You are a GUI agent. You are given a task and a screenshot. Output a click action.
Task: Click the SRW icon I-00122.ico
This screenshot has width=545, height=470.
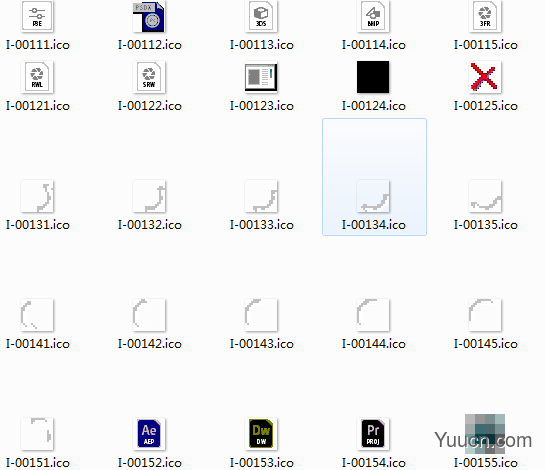pos(149,77)
